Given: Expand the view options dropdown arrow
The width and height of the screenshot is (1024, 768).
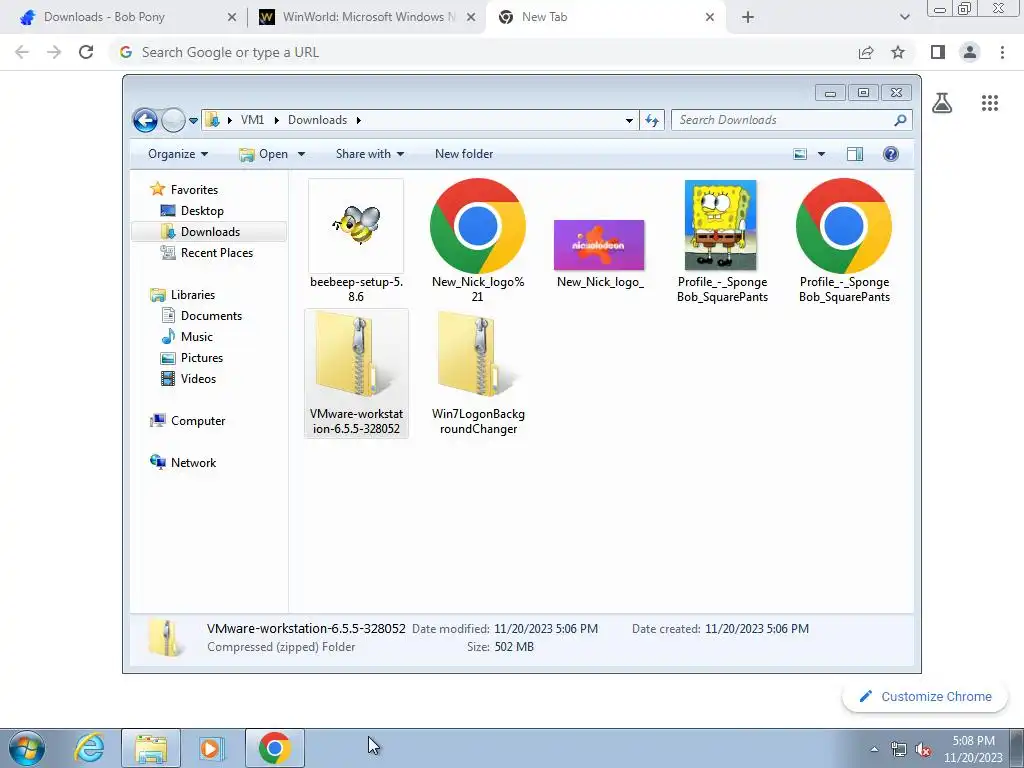Looking at the screenshot, I should tap(822, 154).
